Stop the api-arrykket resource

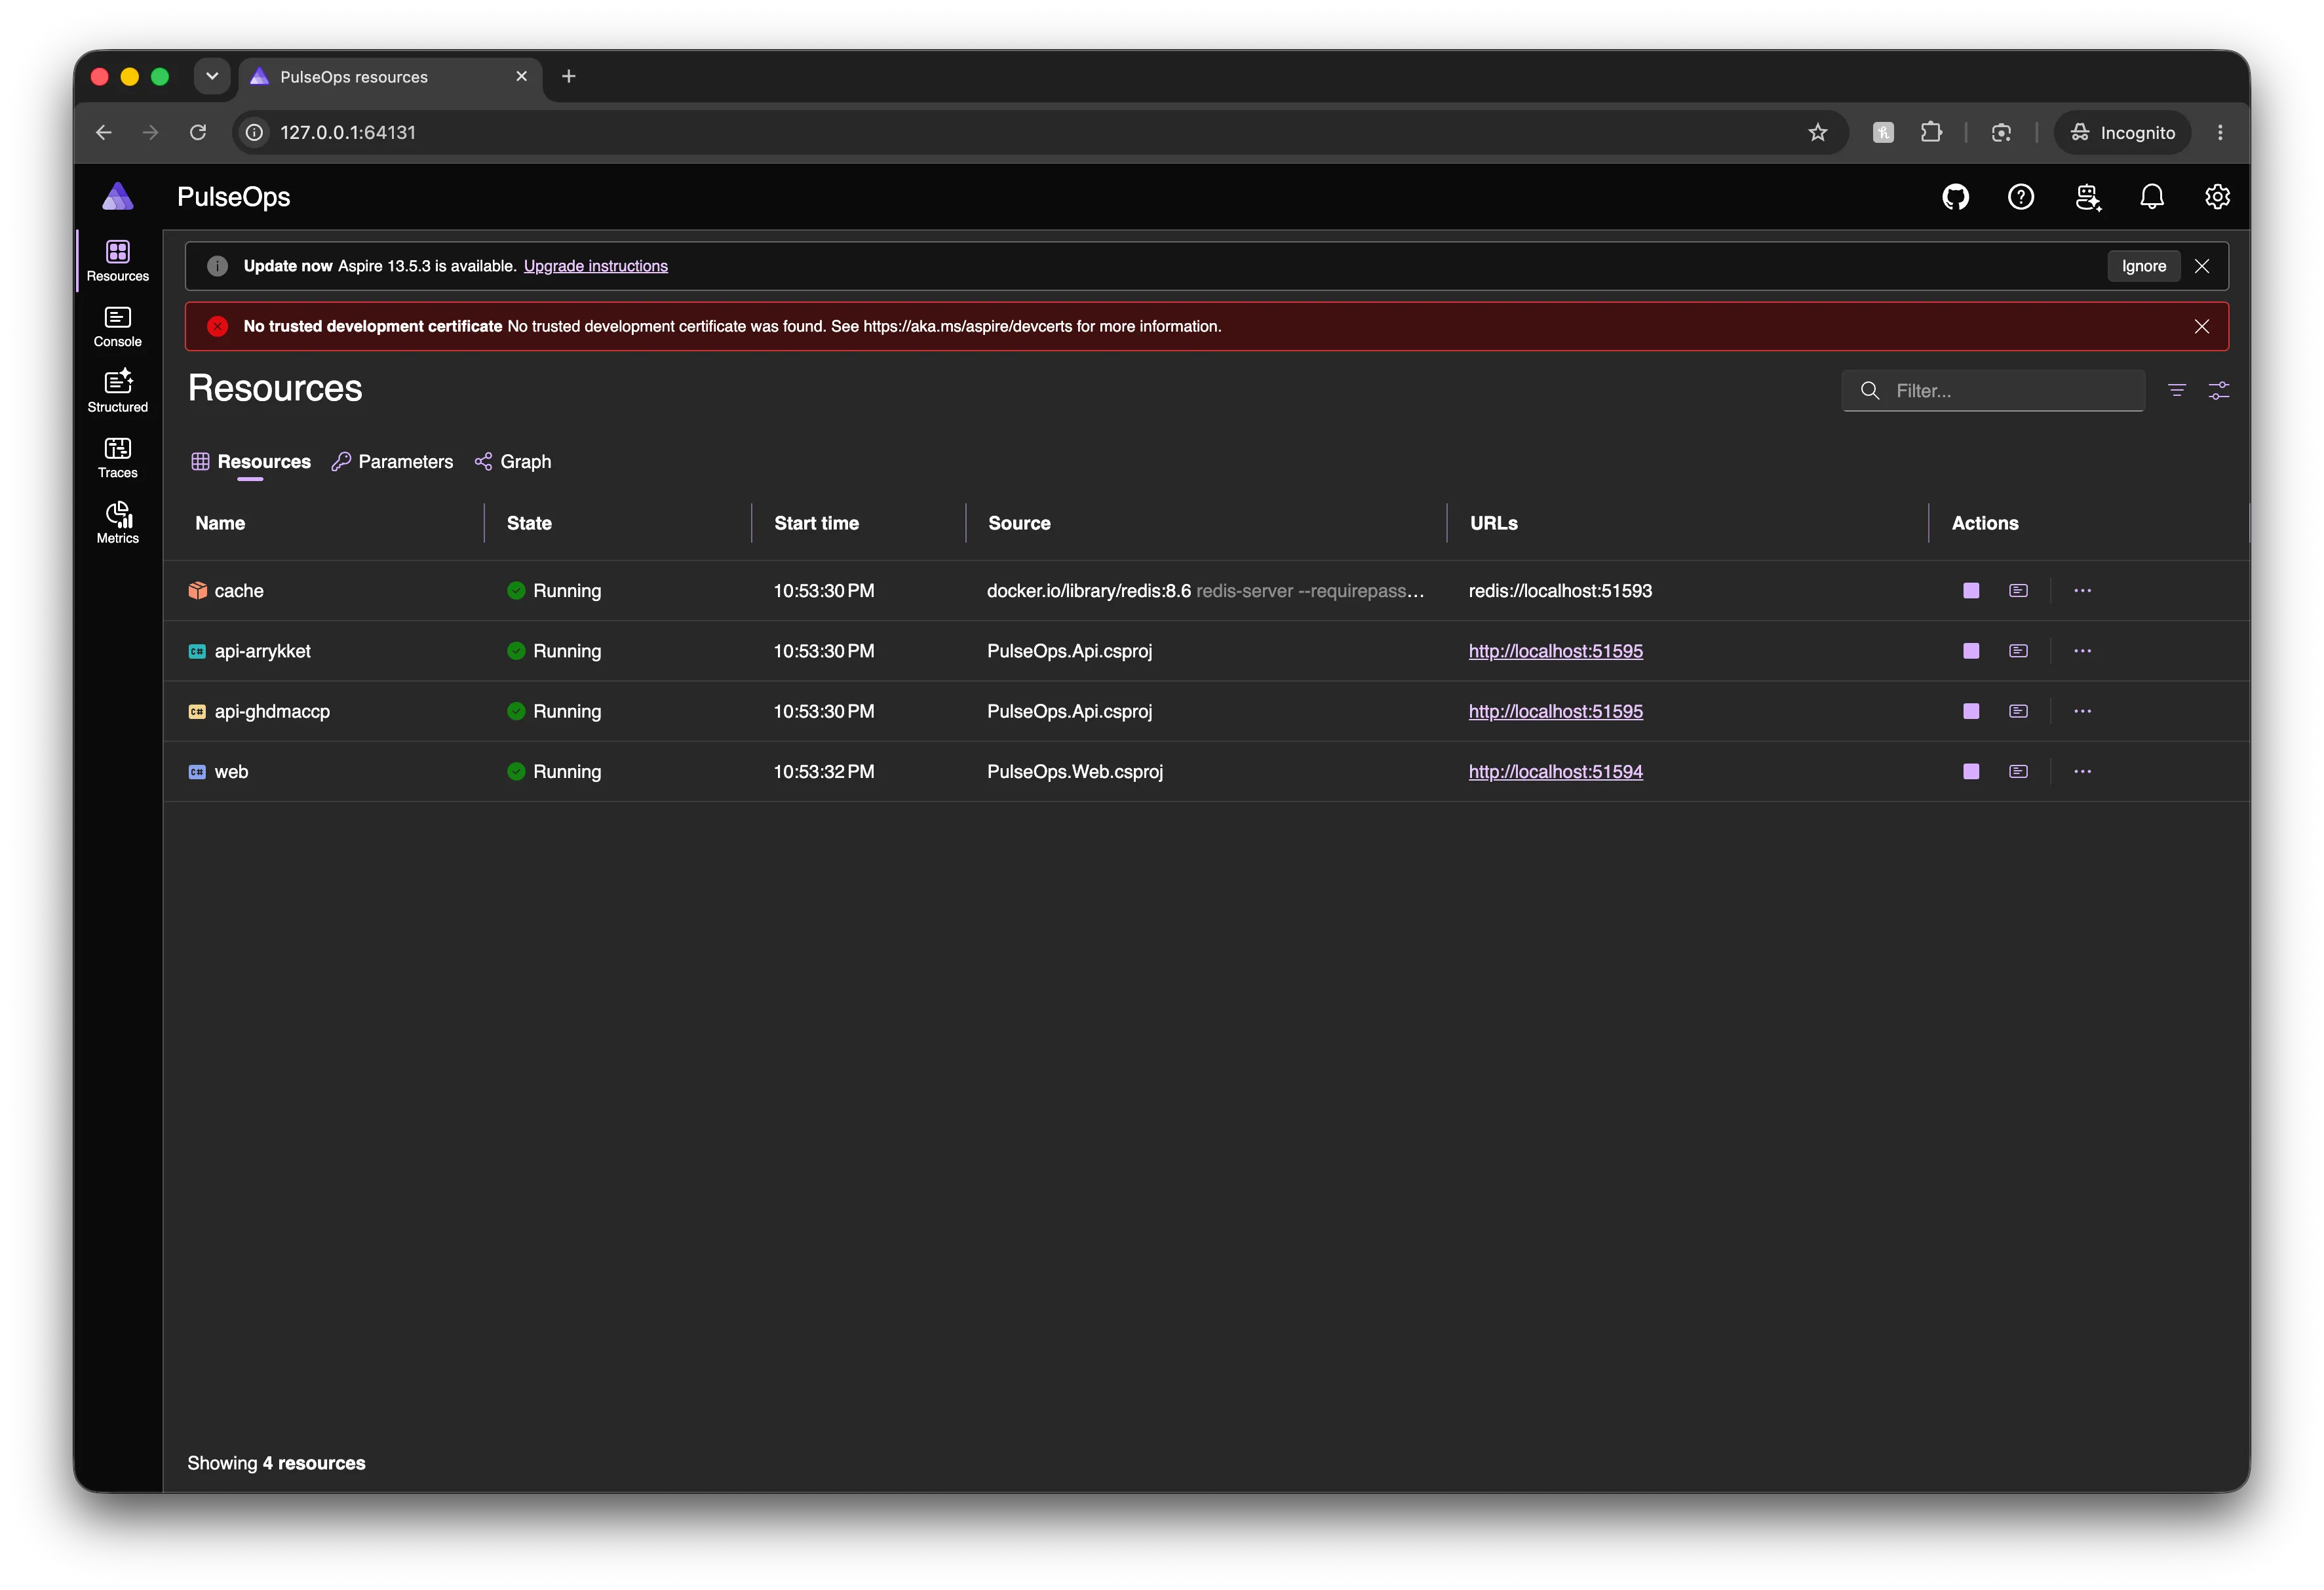coord(1970,651)
